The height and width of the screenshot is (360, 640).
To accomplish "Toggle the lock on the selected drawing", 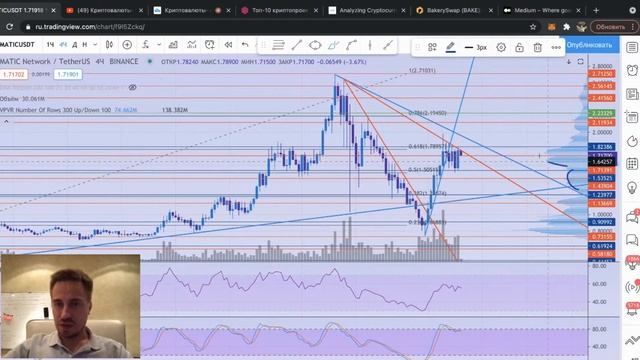I will pyautogui.click(x=519, y=47).
